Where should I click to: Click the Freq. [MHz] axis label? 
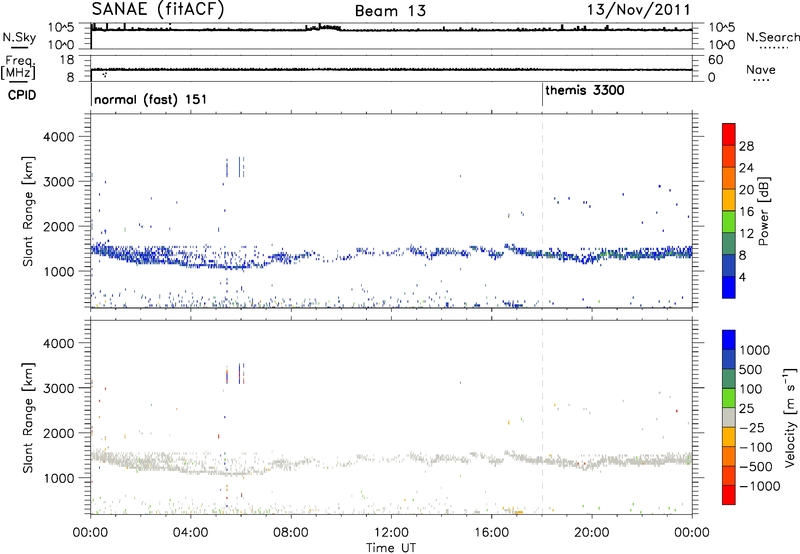18,67
